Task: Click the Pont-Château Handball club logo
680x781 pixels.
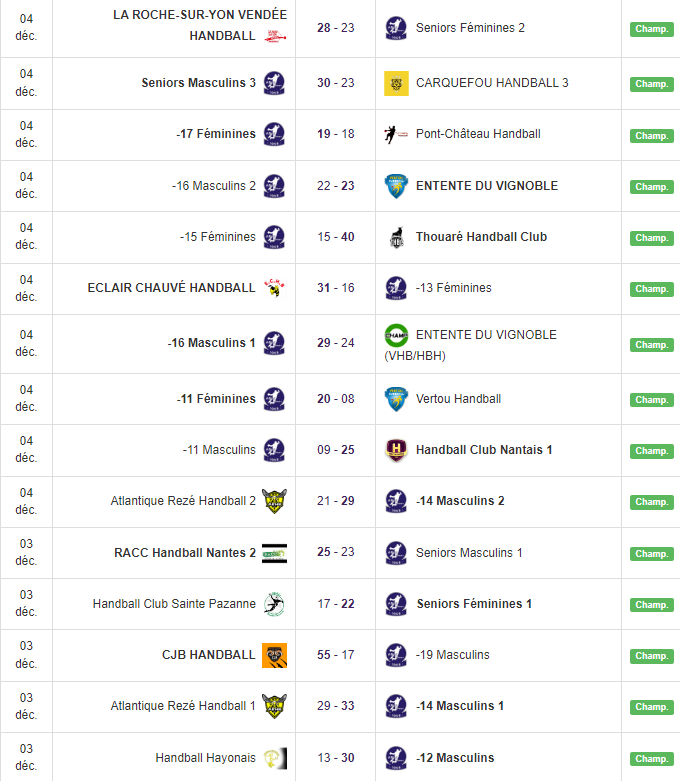Action: pos(396,134)
